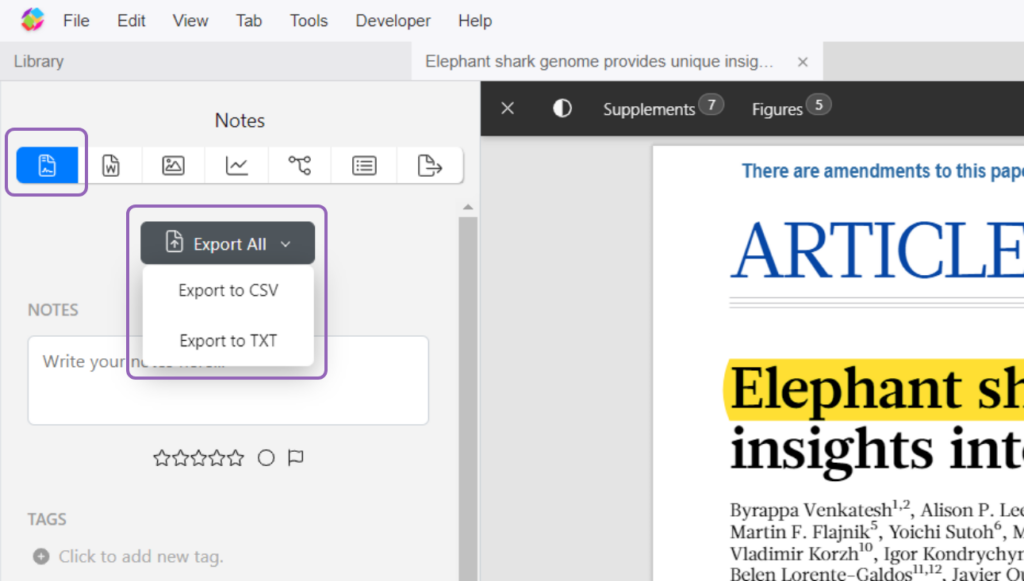
Task: Open the line chart panel icon
Action: coord(237,165)
